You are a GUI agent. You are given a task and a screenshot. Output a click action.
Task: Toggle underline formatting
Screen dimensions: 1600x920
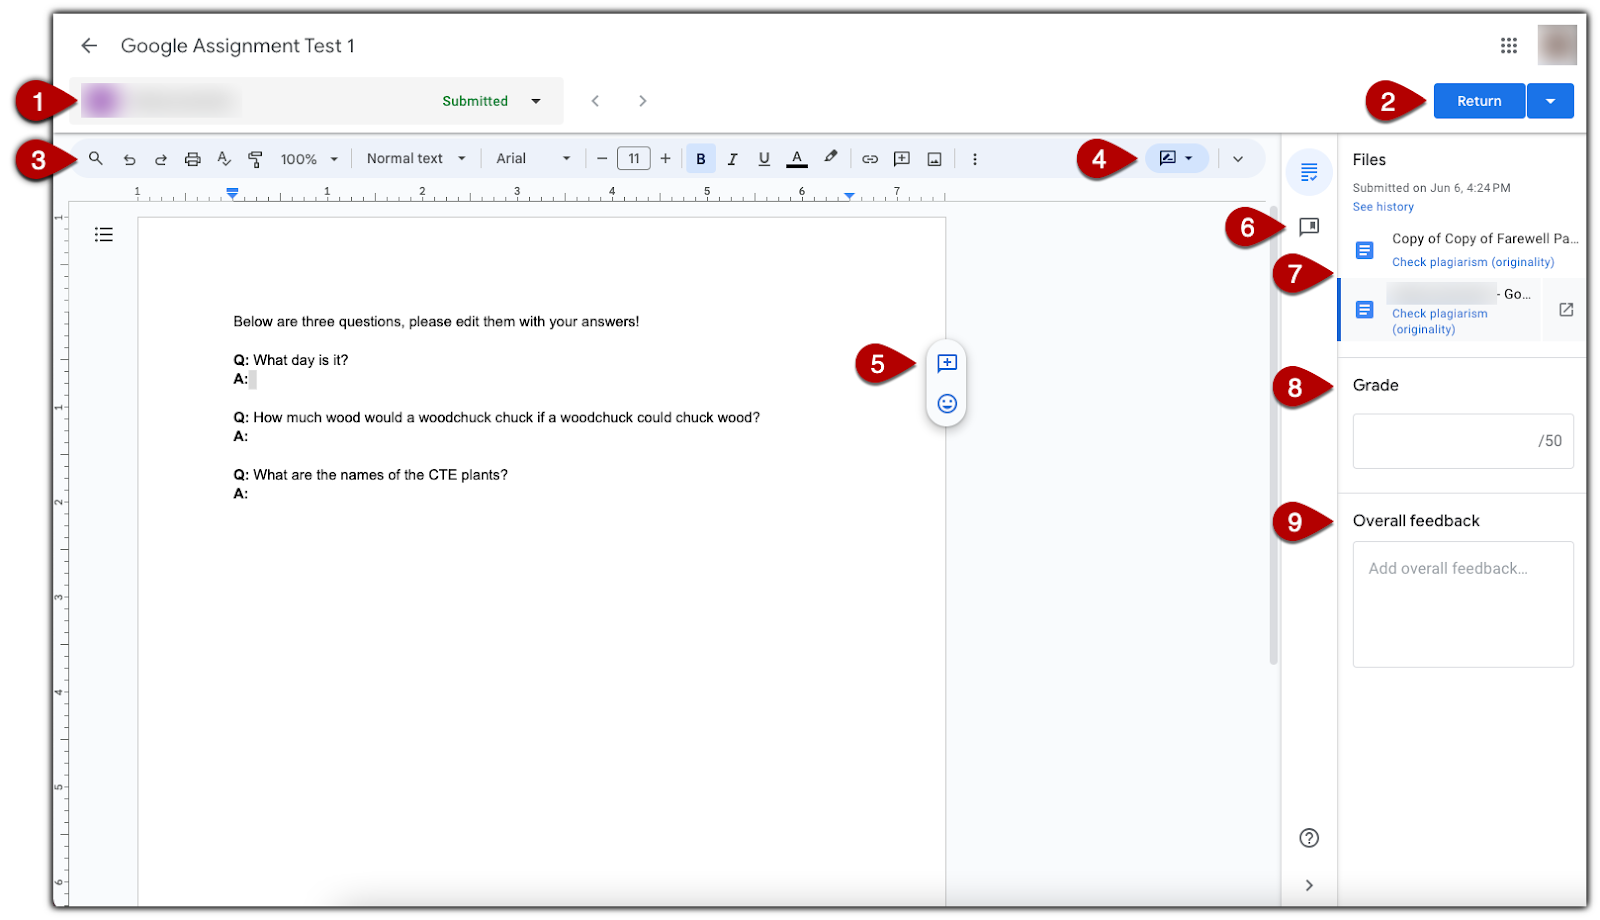pyautogui.click(x=763, y=158)
